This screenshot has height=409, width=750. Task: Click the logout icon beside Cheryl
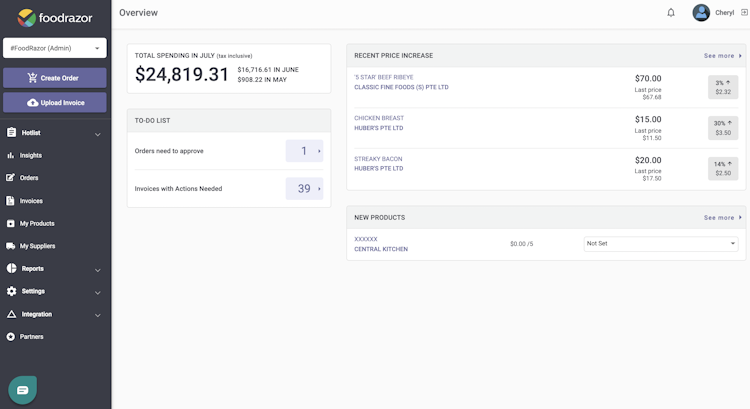(x=742, y=13)
